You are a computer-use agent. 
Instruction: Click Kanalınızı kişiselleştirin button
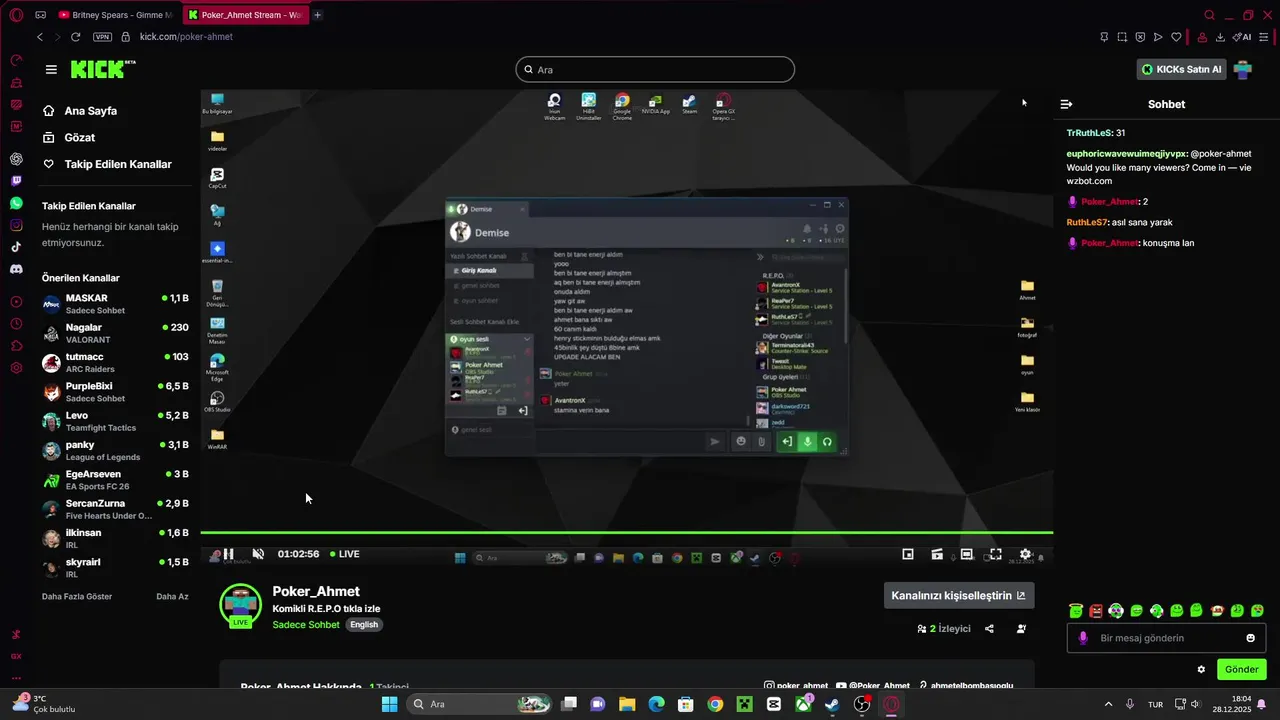tap(959, 595)
